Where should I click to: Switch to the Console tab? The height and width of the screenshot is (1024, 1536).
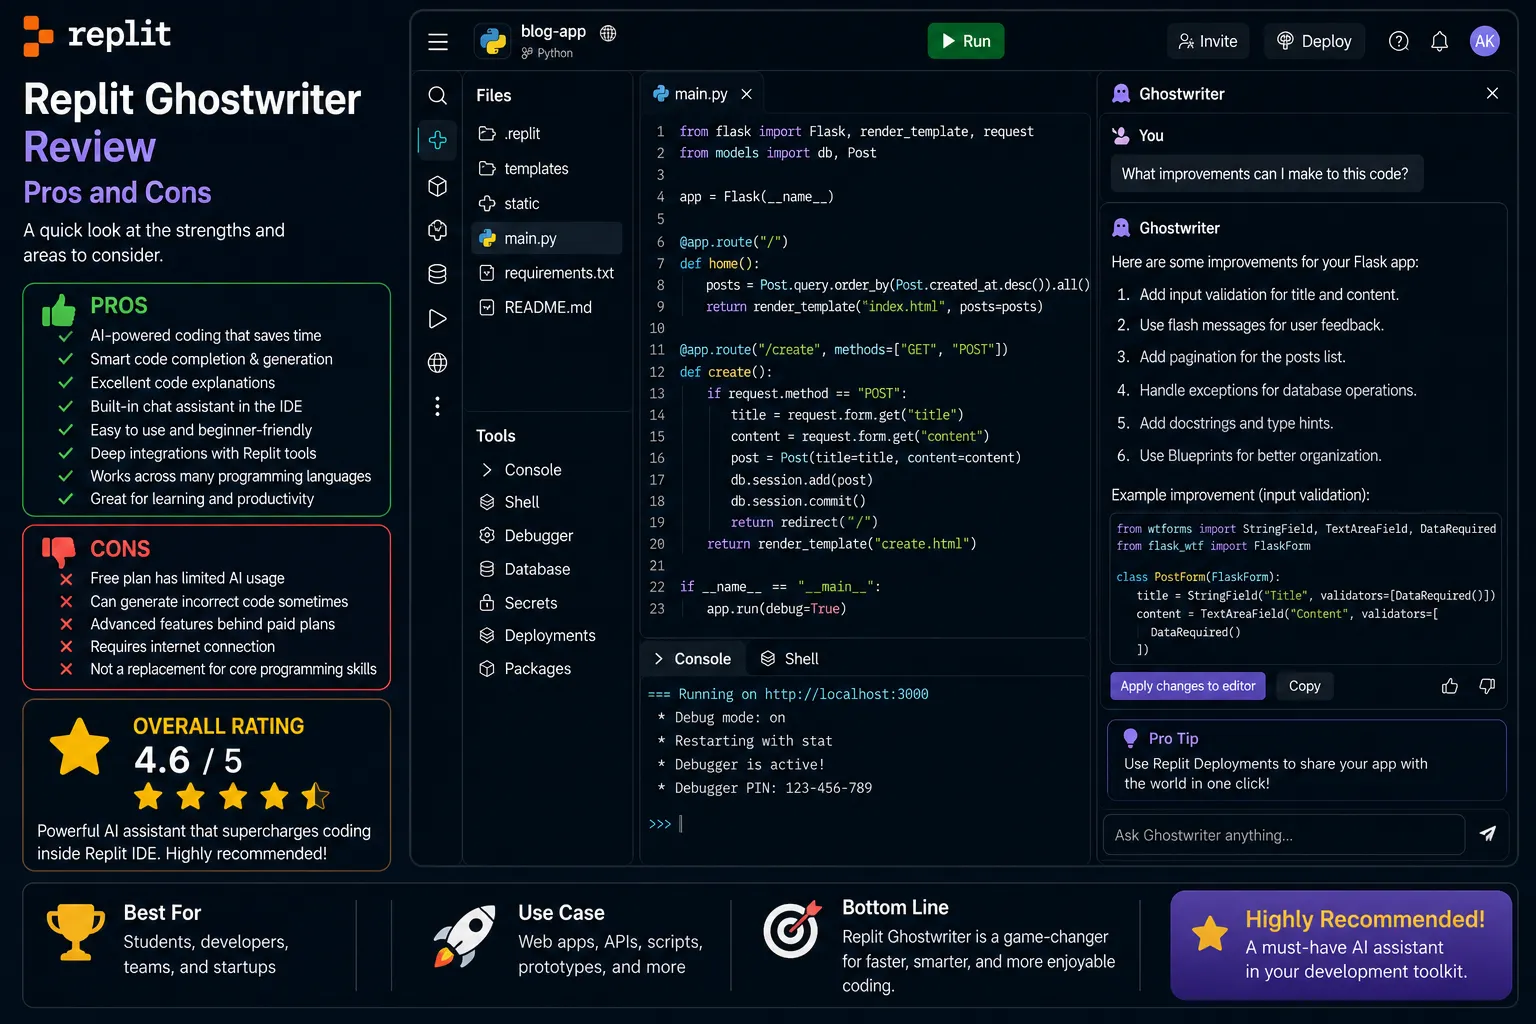coord(692,659)
